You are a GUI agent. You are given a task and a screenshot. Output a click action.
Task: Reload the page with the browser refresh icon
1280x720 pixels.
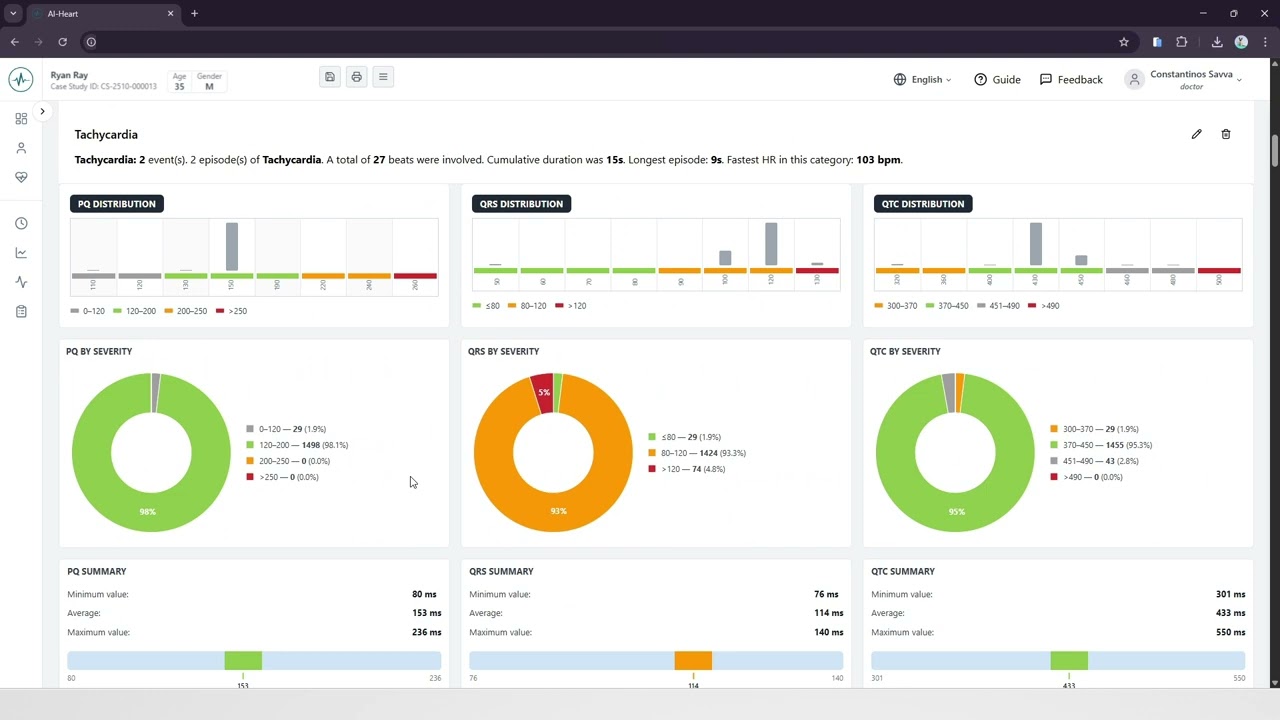(x=62, y=42)
